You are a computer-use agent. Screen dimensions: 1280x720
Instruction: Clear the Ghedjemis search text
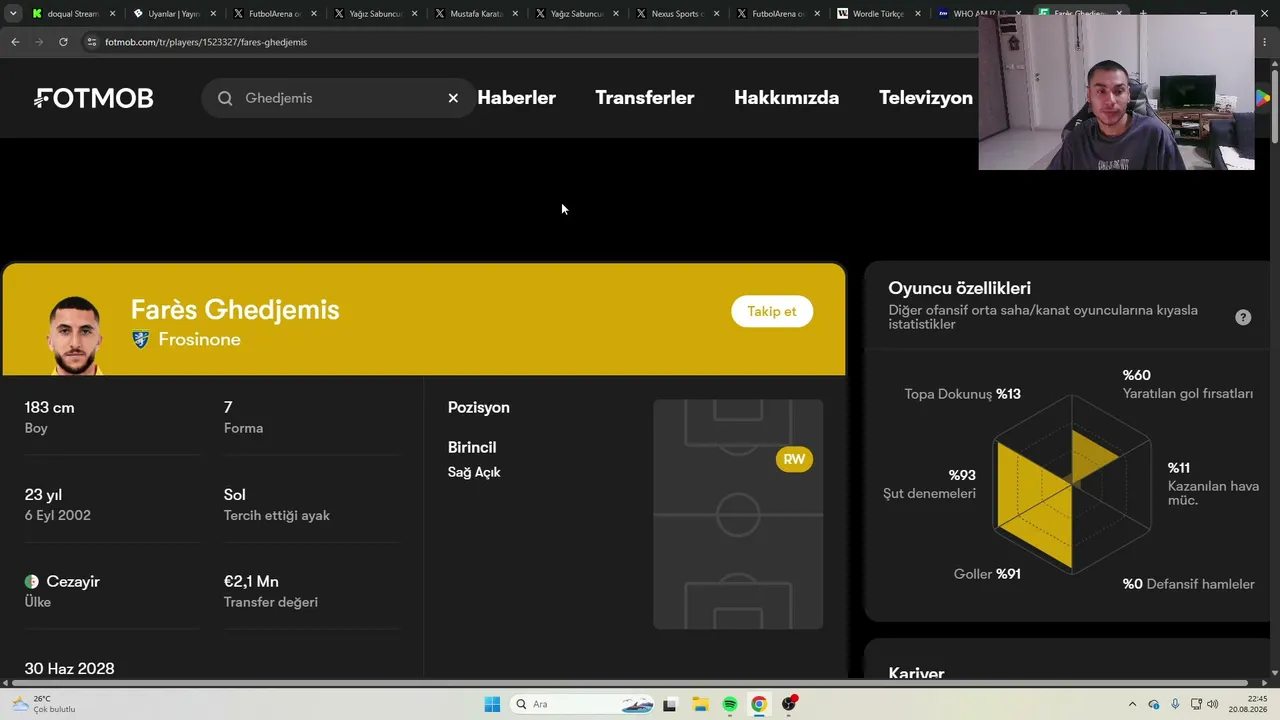[x=453, y=98]
